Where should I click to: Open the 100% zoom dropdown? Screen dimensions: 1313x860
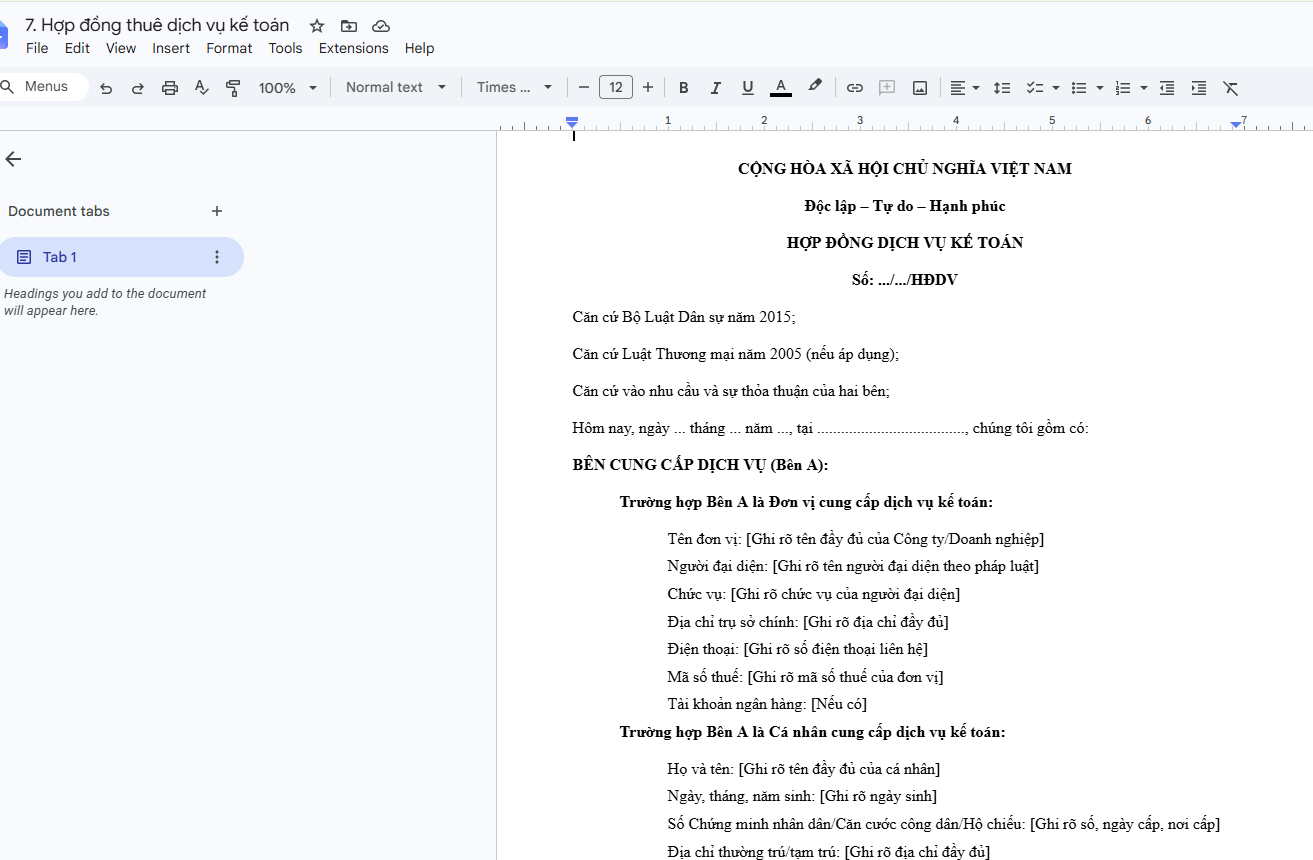click(288, 88)
